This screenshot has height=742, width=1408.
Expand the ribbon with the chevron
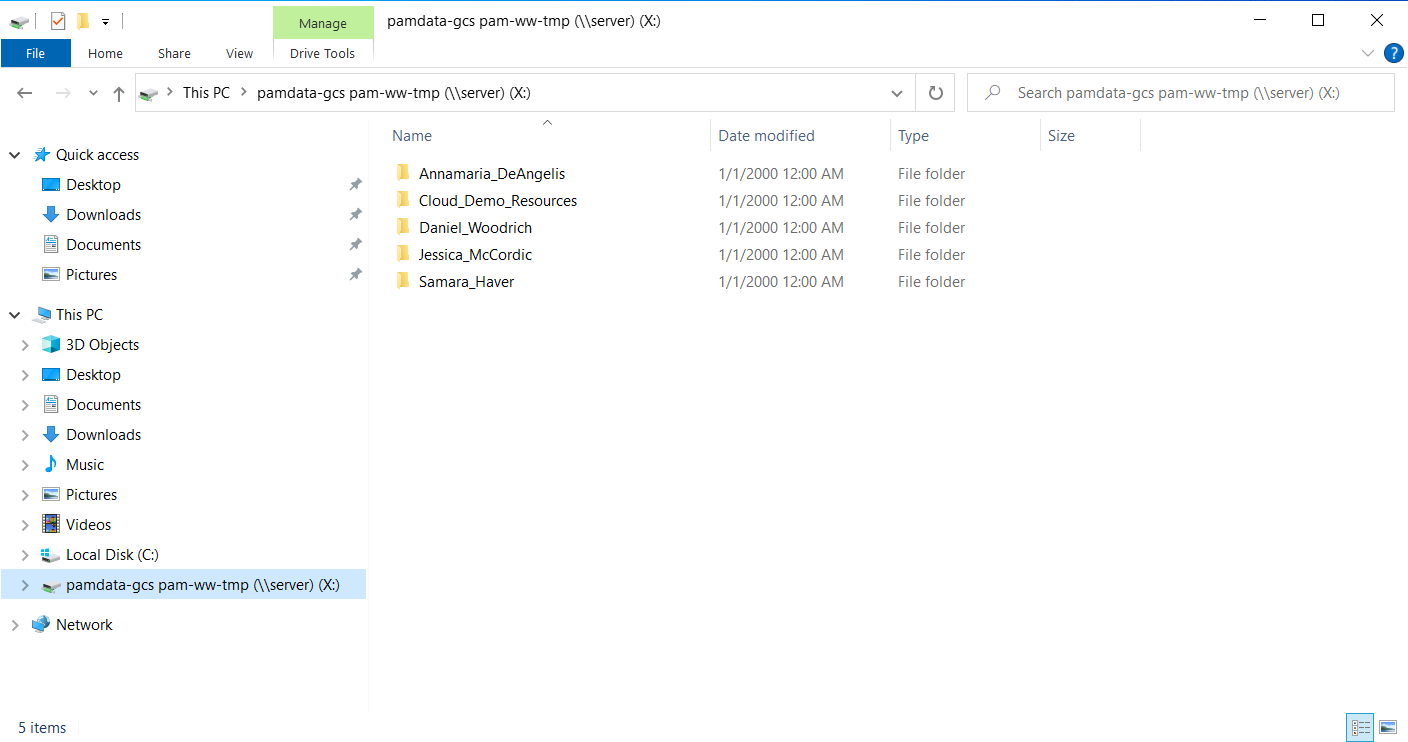tap(1367, 53)
